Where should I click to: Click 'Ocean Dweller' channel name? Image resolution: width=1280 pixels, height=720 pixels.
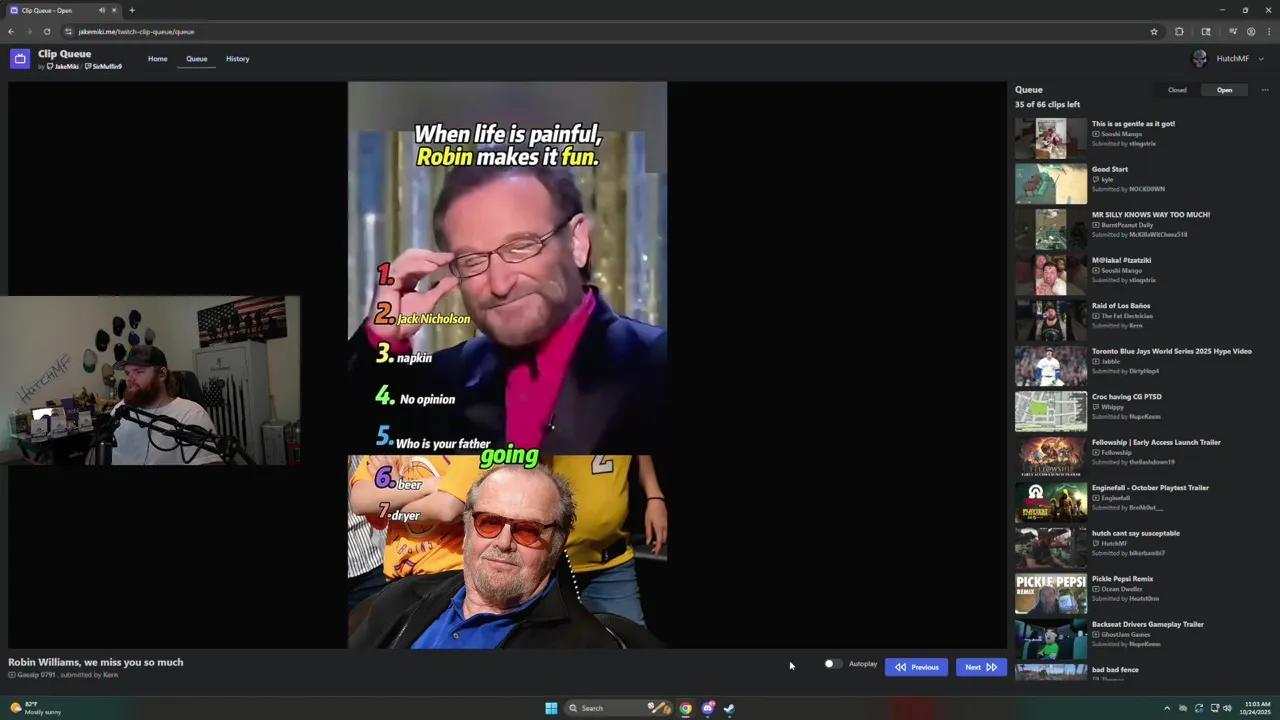[x=1122, y=589]
